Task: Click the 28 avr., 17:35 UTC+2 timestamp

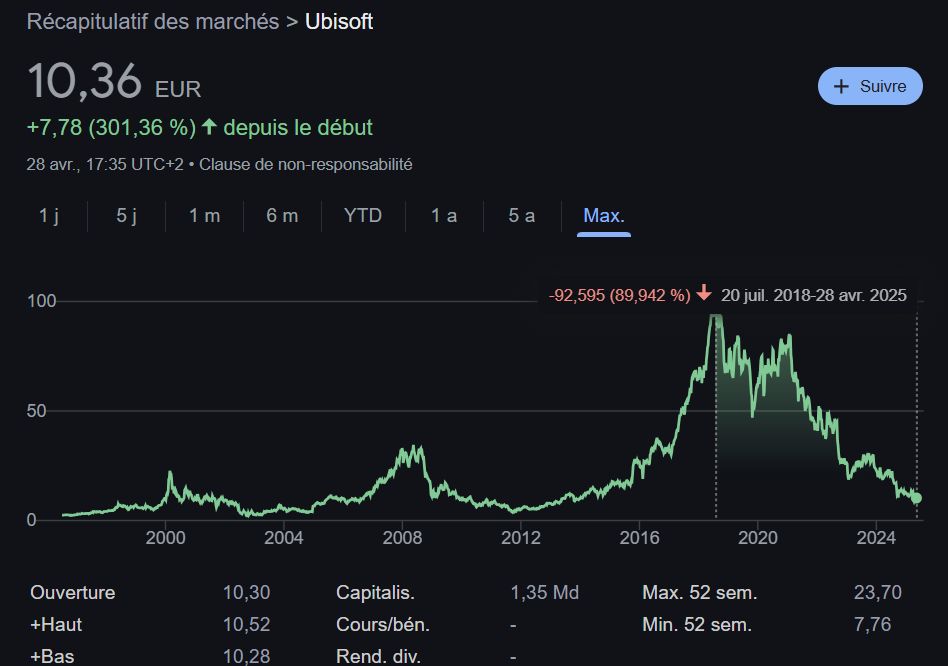Action: click(105, 164)
